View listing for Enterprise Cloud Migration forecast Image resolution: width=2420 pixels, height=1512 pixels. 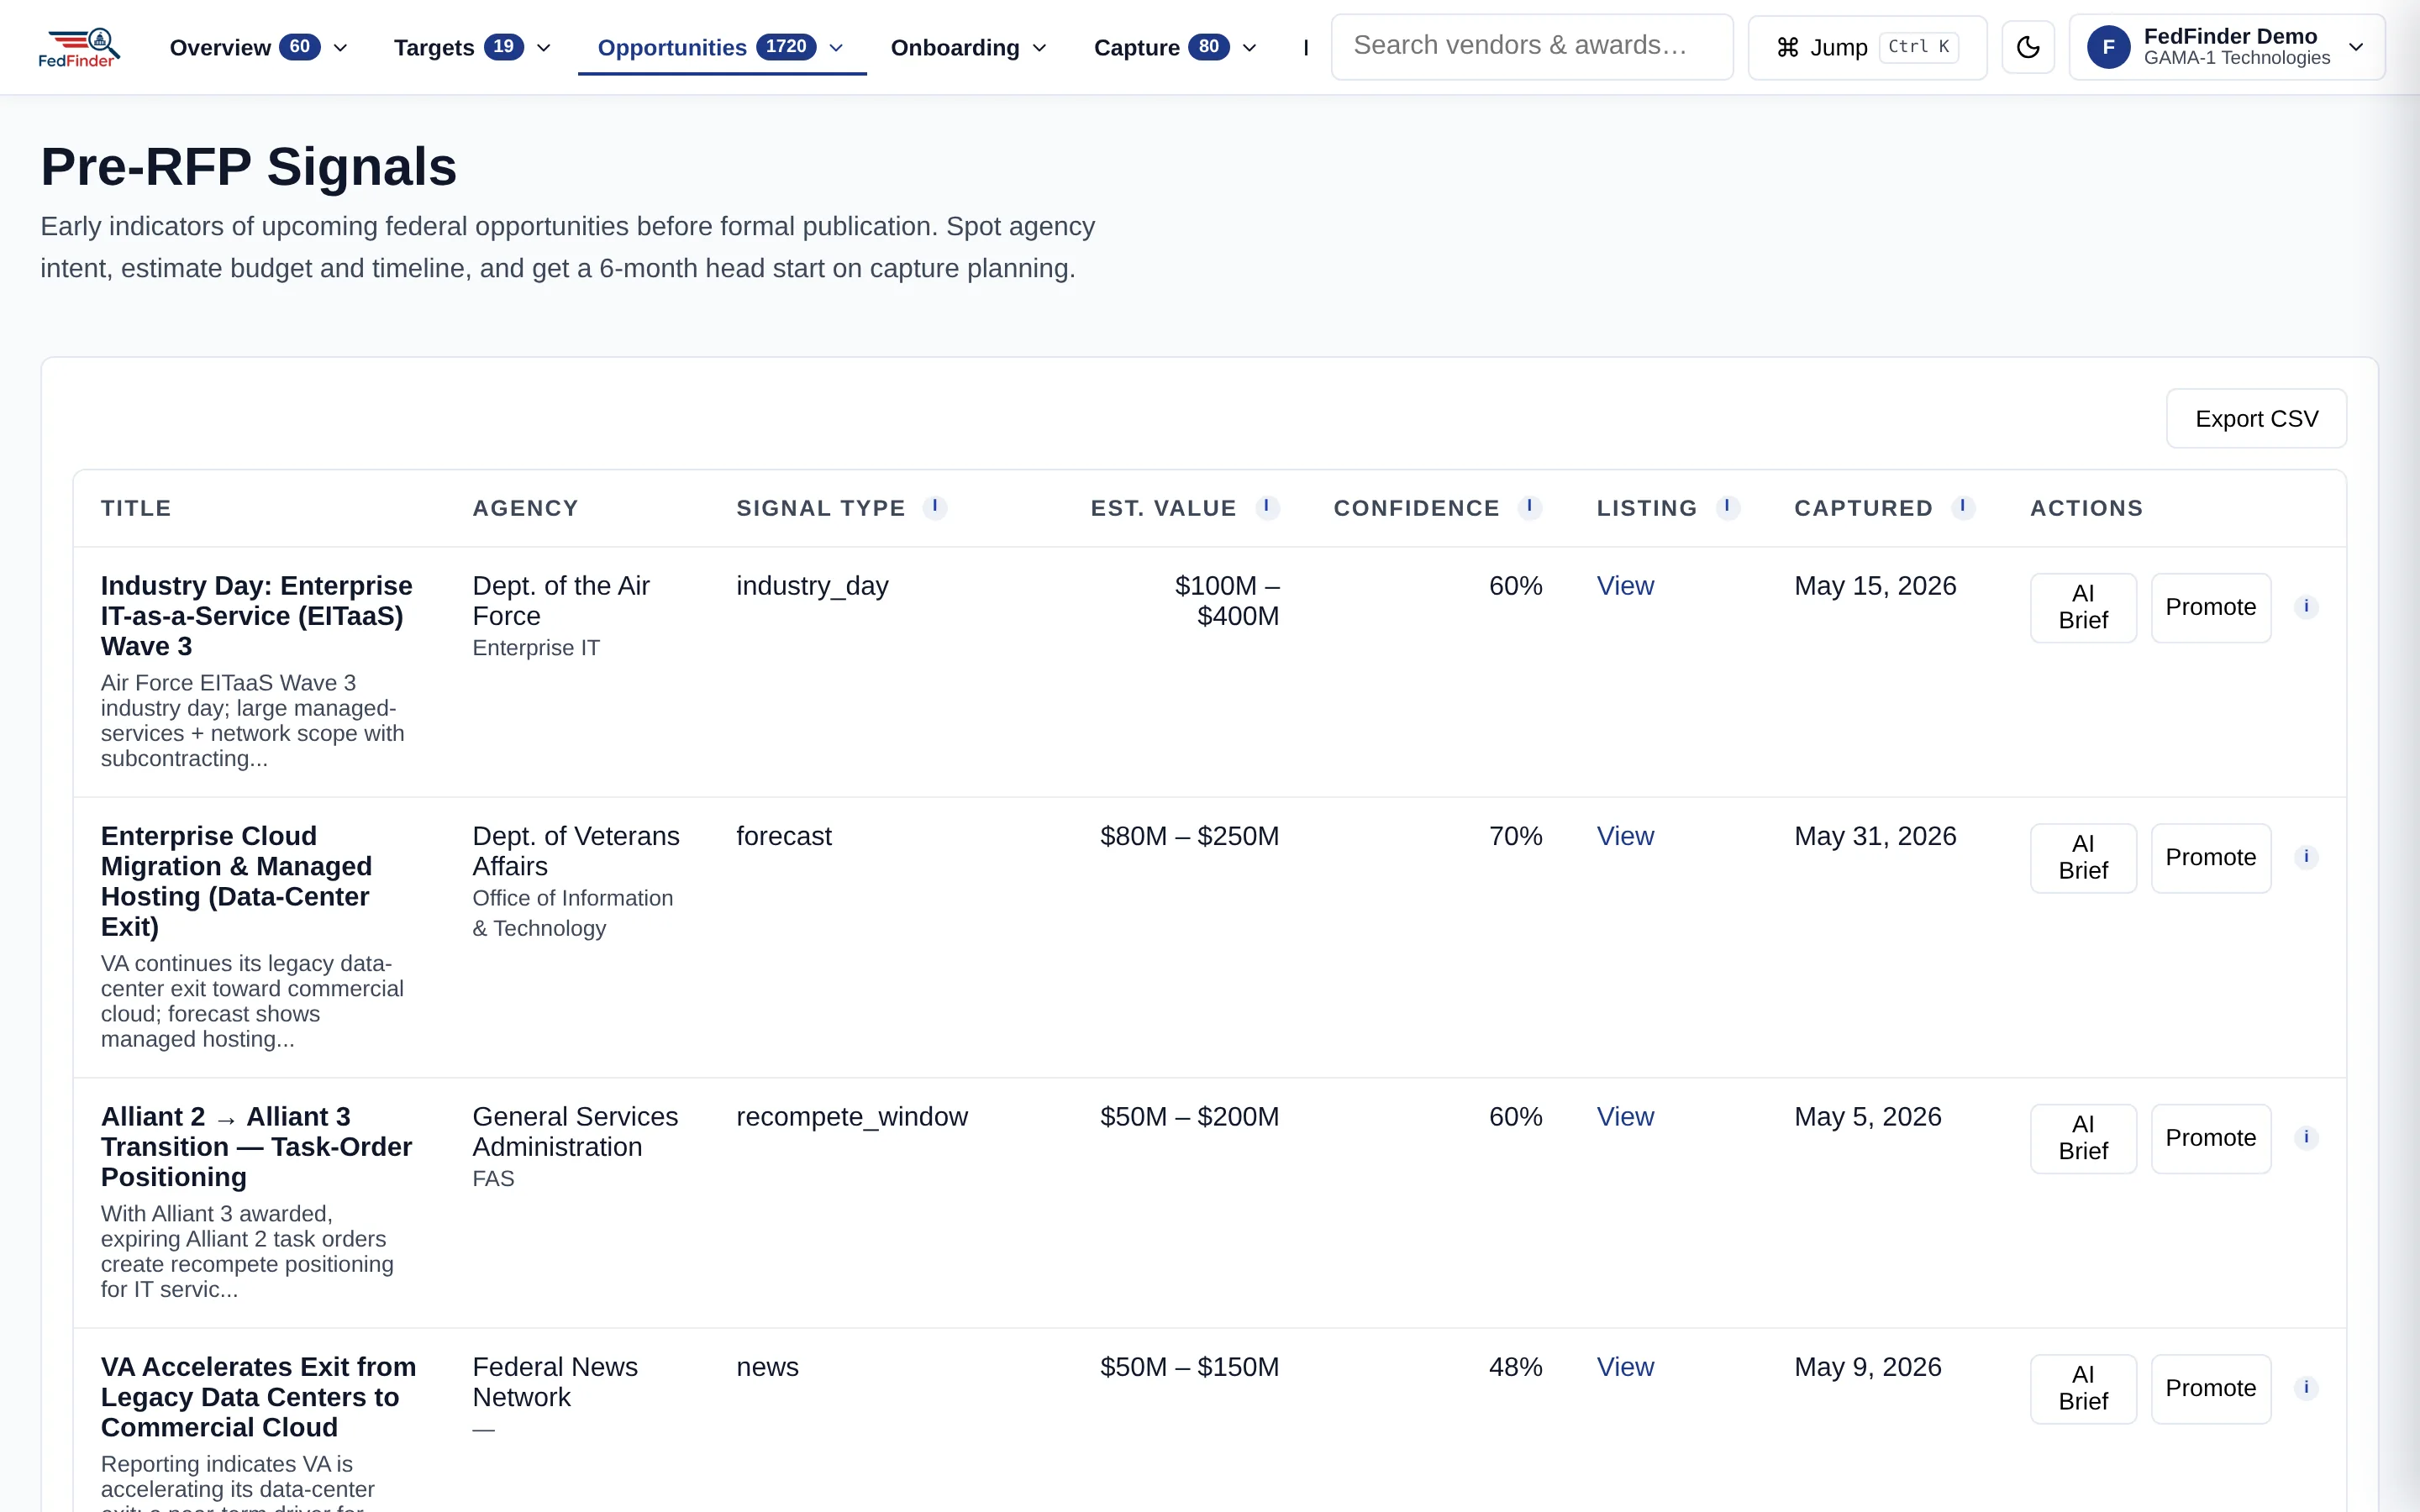[x=1625, y=836]
